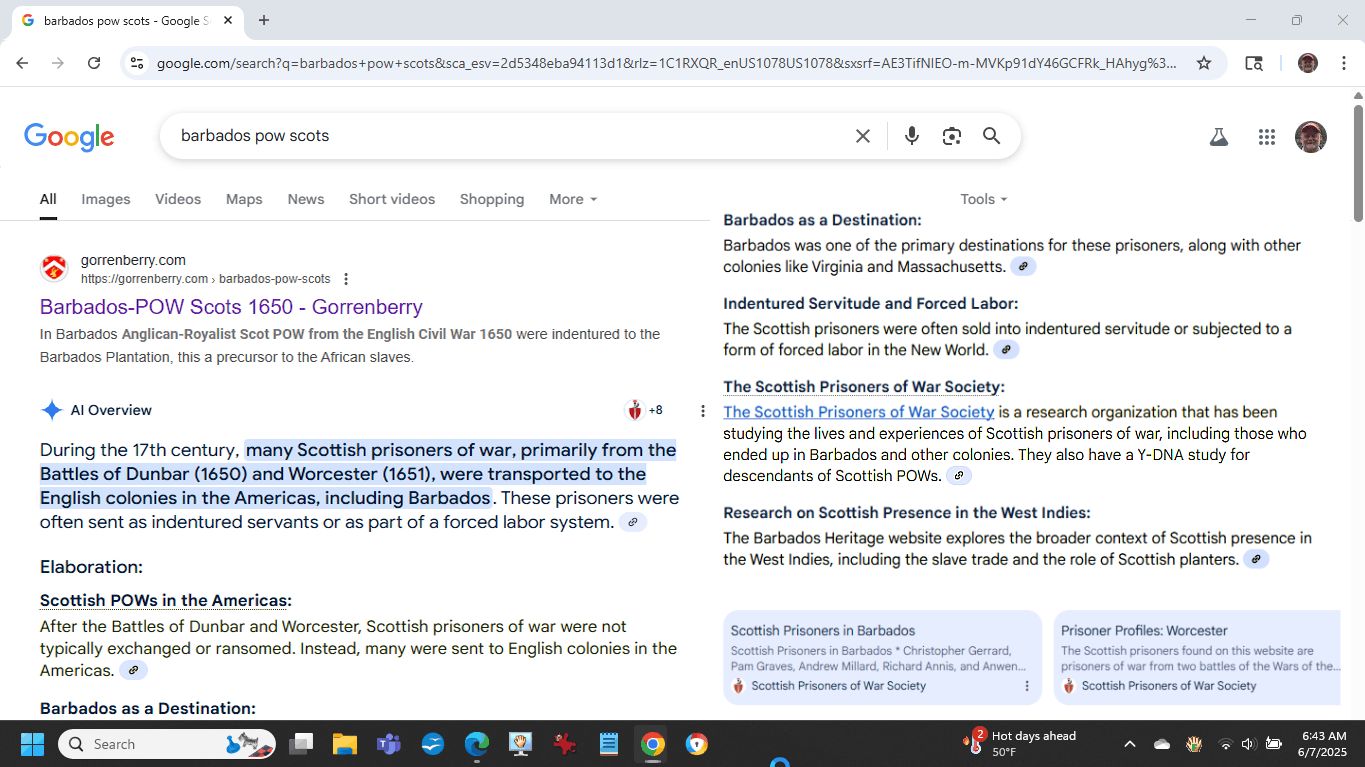The image size is (1365, 767).
Task: Clear the search box text
Action: click(862, 136)
